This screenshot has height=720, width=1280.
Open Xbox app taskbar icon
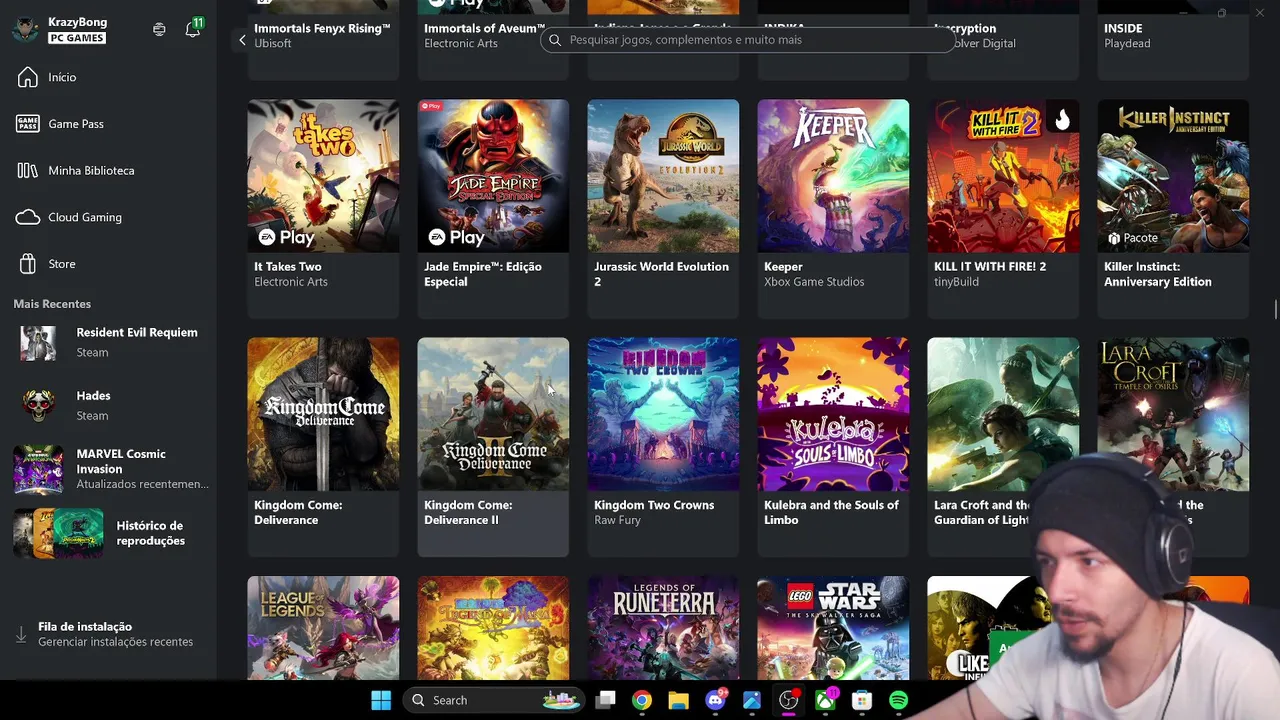point(825,700)
